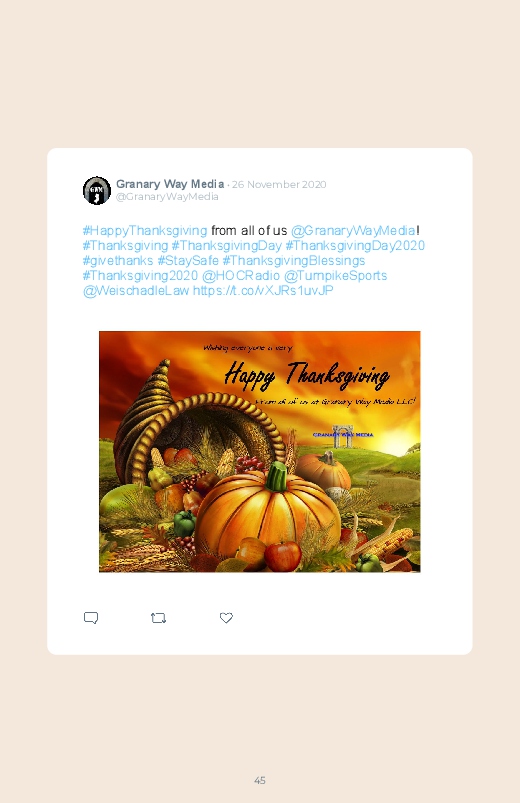520x803 pixels.
Task: Open the #StaySafe hashtag
Action: pos(188,260)
